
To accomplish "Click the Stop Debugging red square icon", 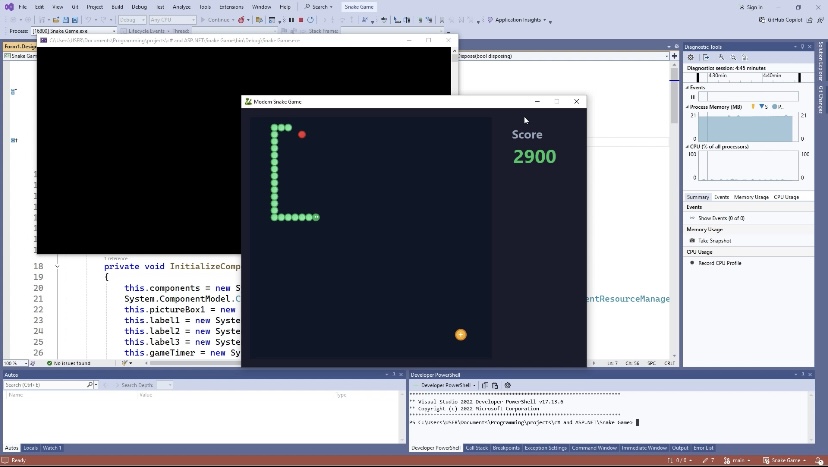I will (x=301, y=20).
